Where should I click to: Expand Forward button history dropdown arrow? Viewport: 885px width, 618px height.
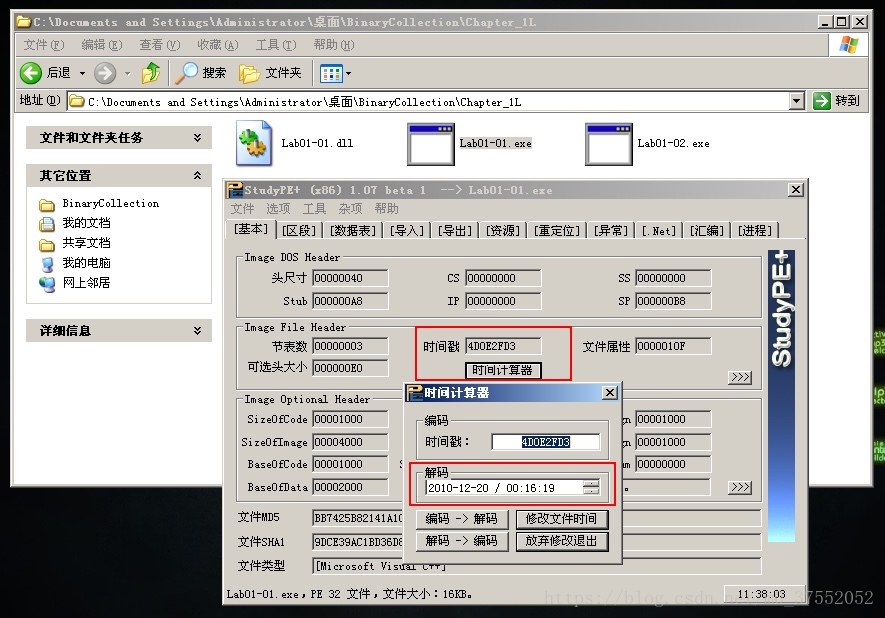[x=128, y=73]
